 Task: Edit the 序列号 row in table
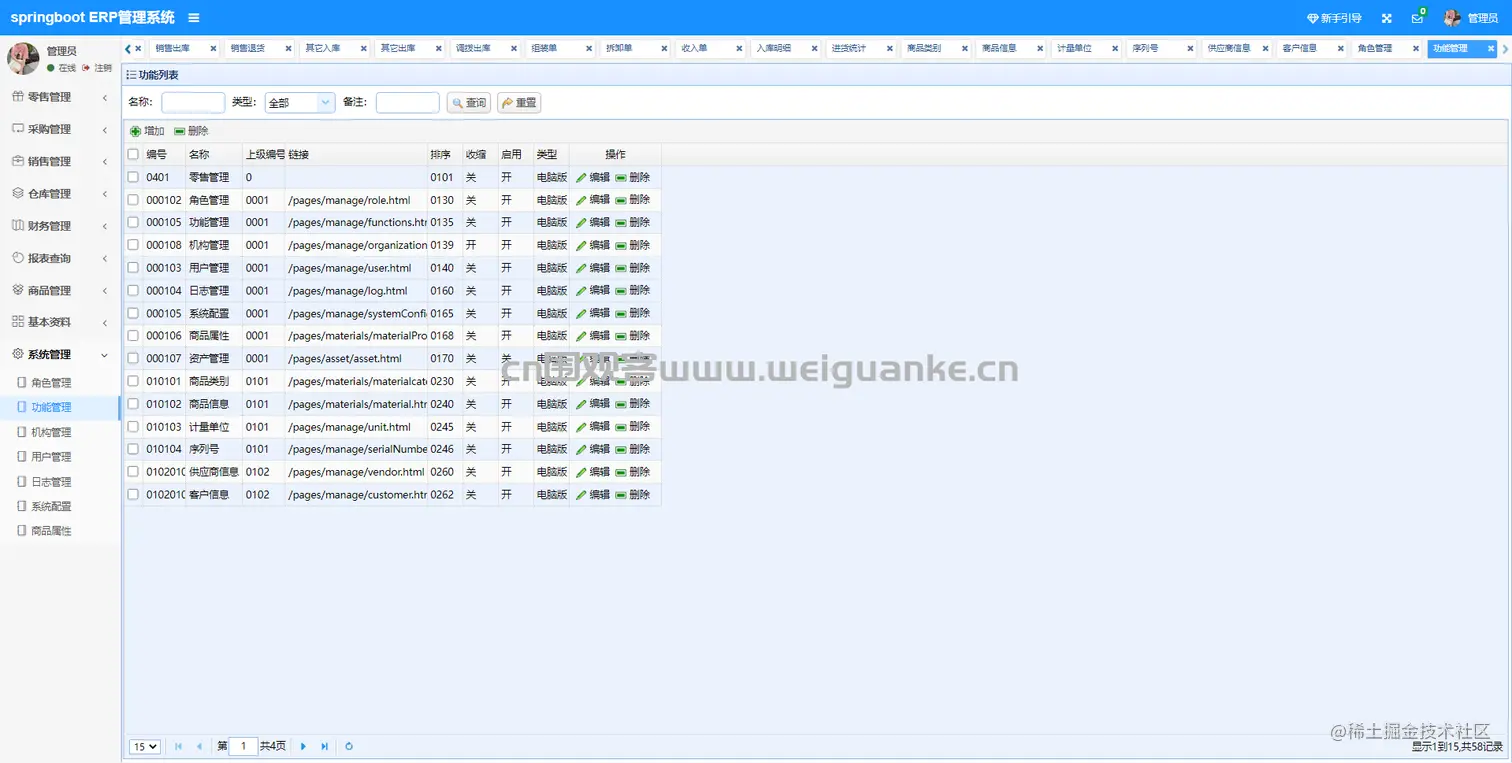coord(593,449)
